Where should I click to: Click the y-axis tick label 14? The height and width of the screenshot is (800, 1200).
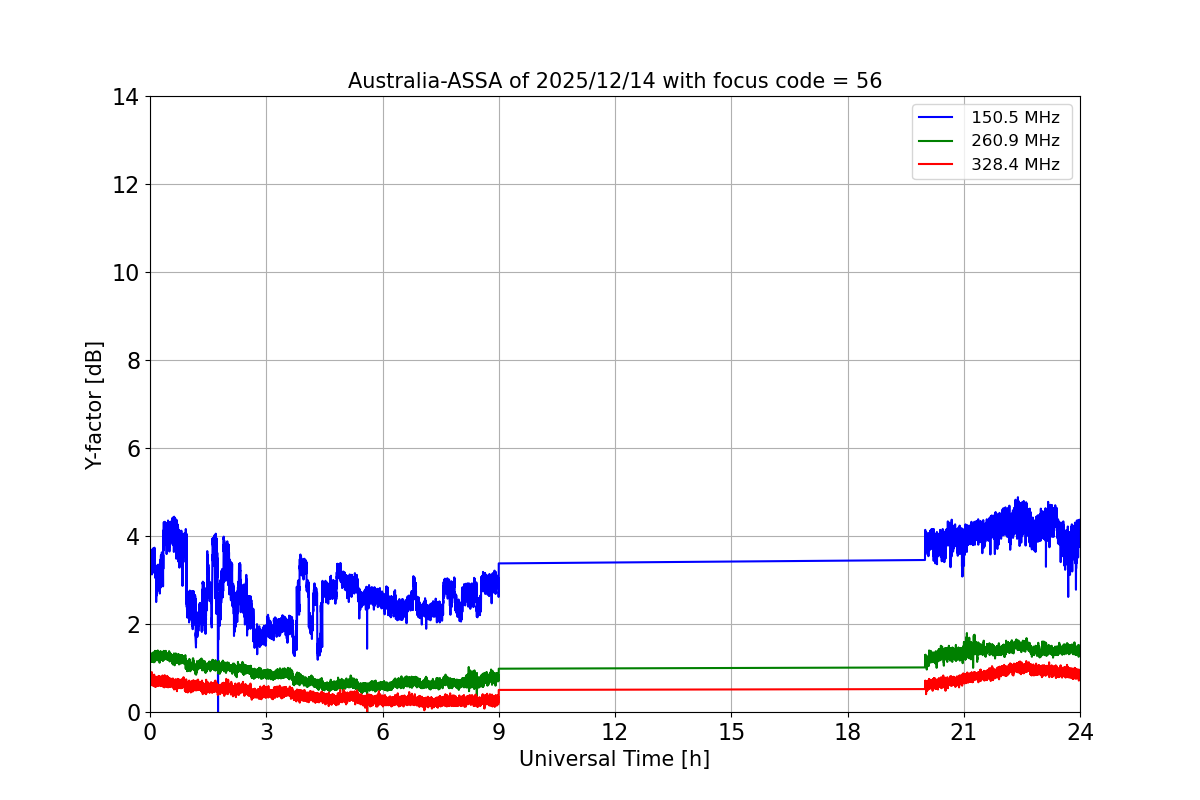coord(125,97)
